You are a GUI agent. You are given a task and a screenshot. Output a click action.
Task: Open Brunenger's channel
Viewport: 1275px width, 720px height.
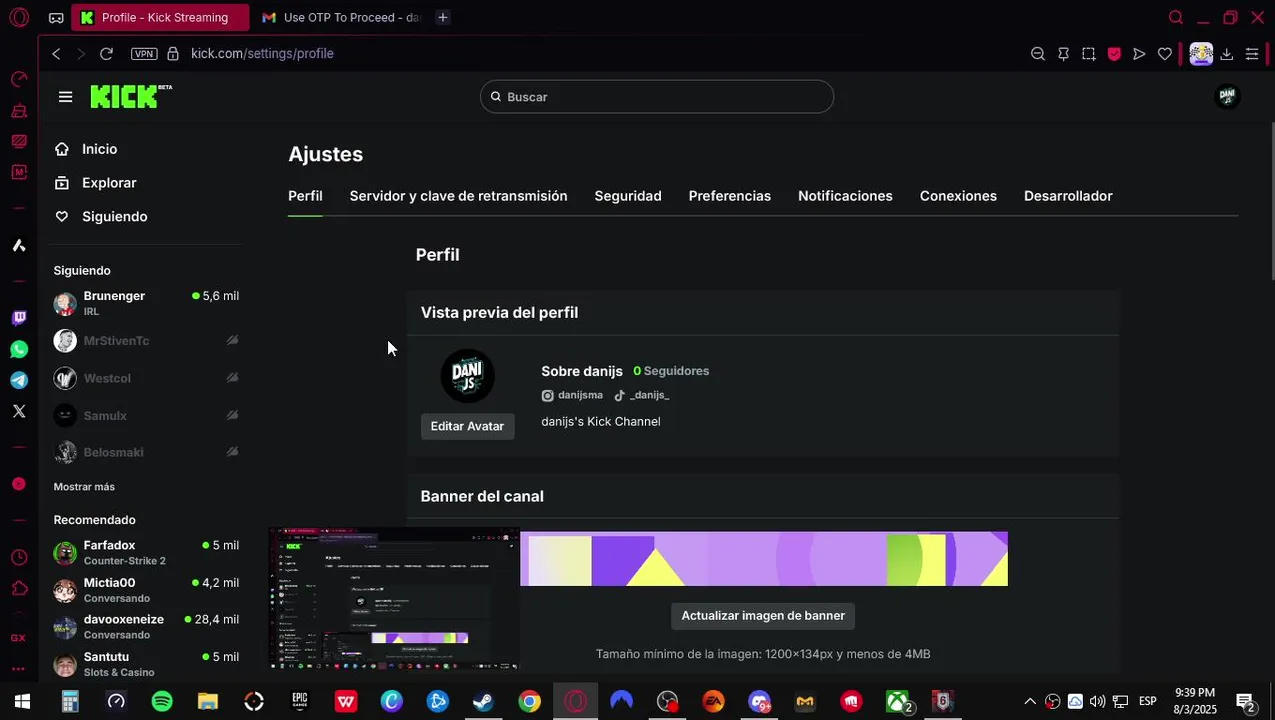click(146, 303)
